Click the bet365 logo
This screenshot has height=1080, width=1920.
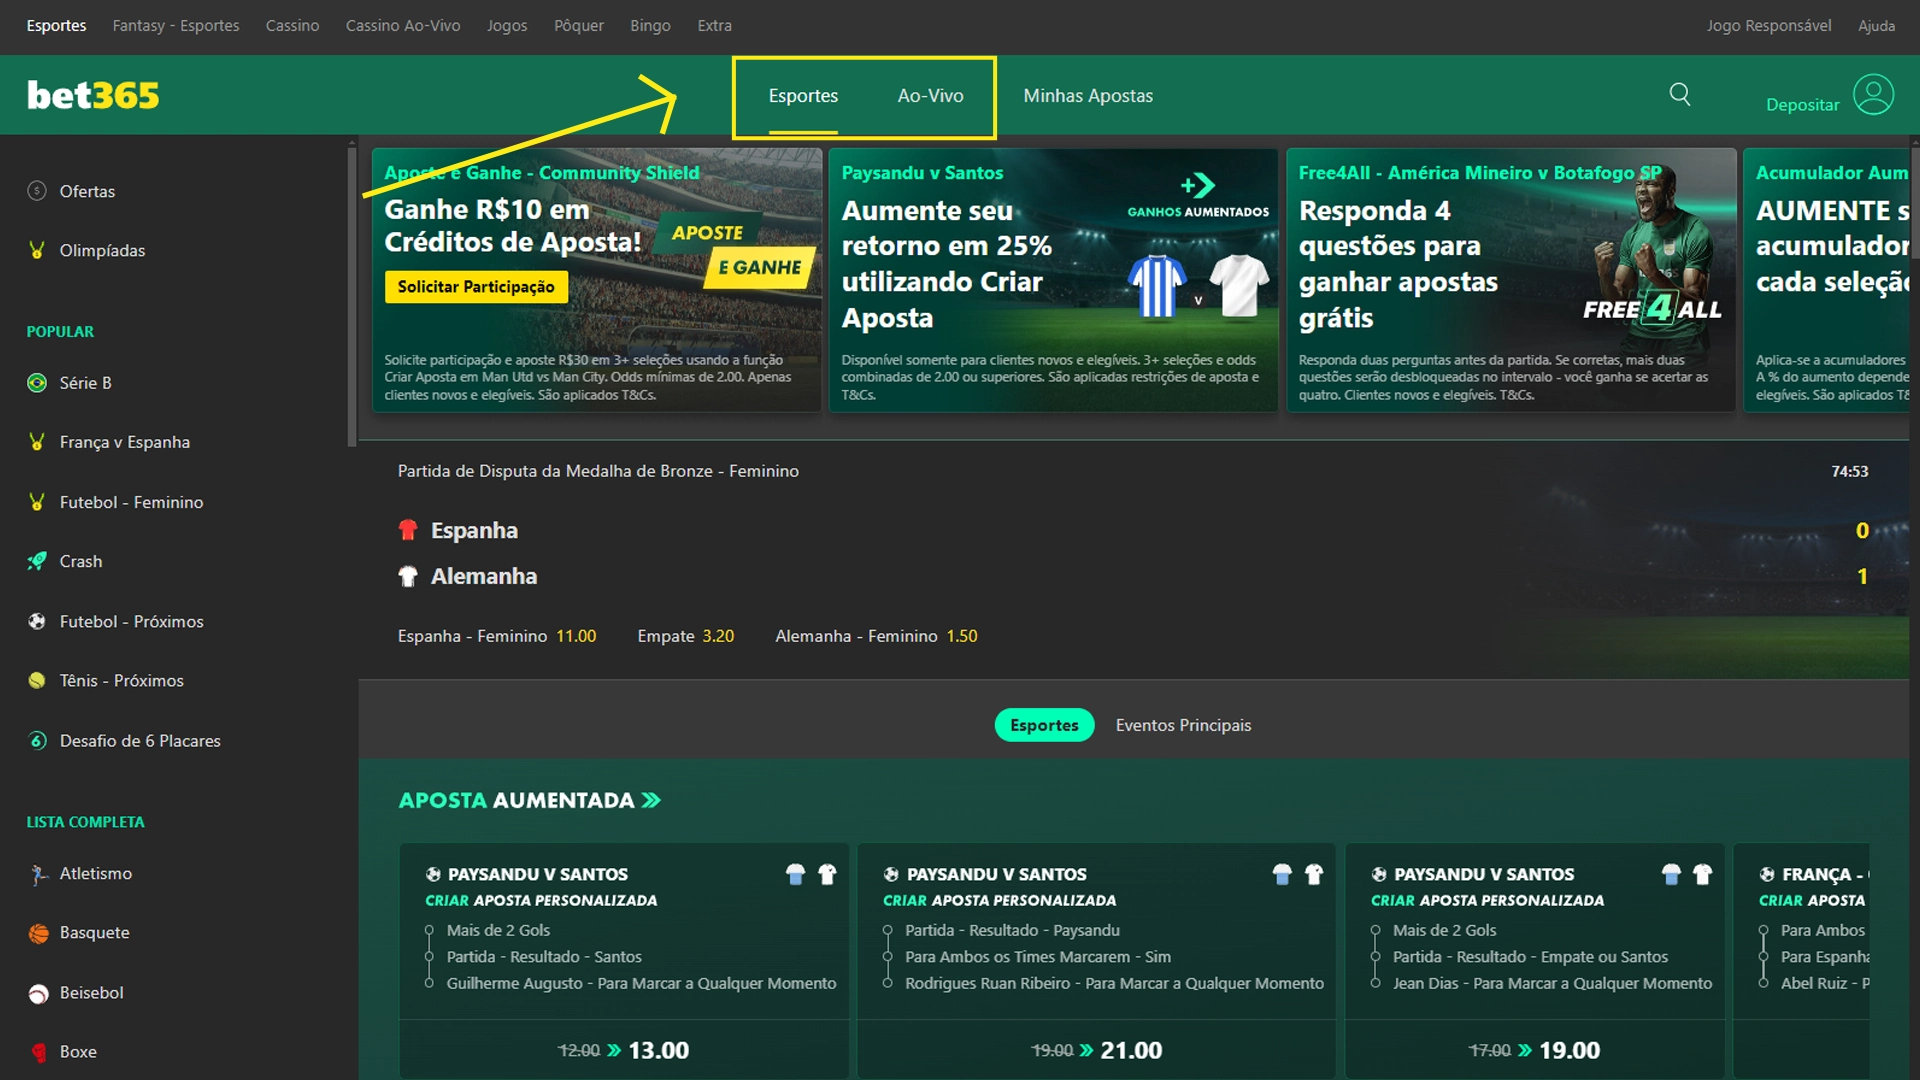(93, 95)
